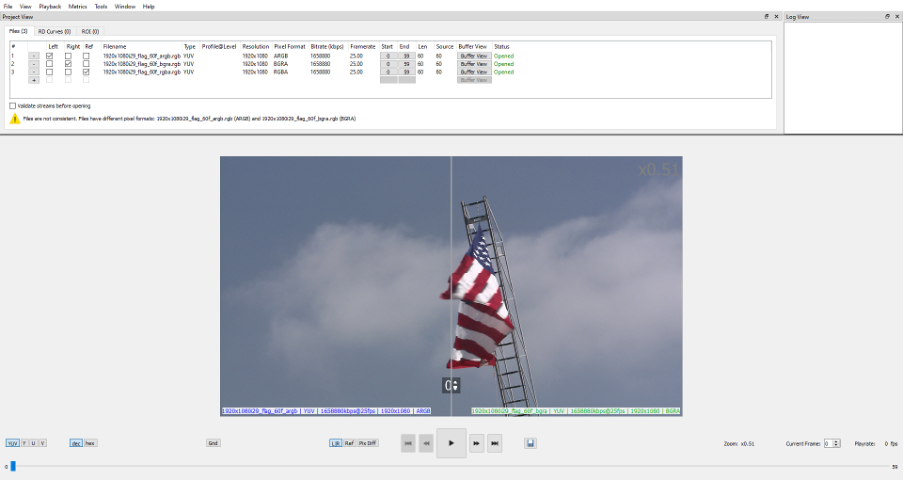Undock the Project View panel

(766, 17)
